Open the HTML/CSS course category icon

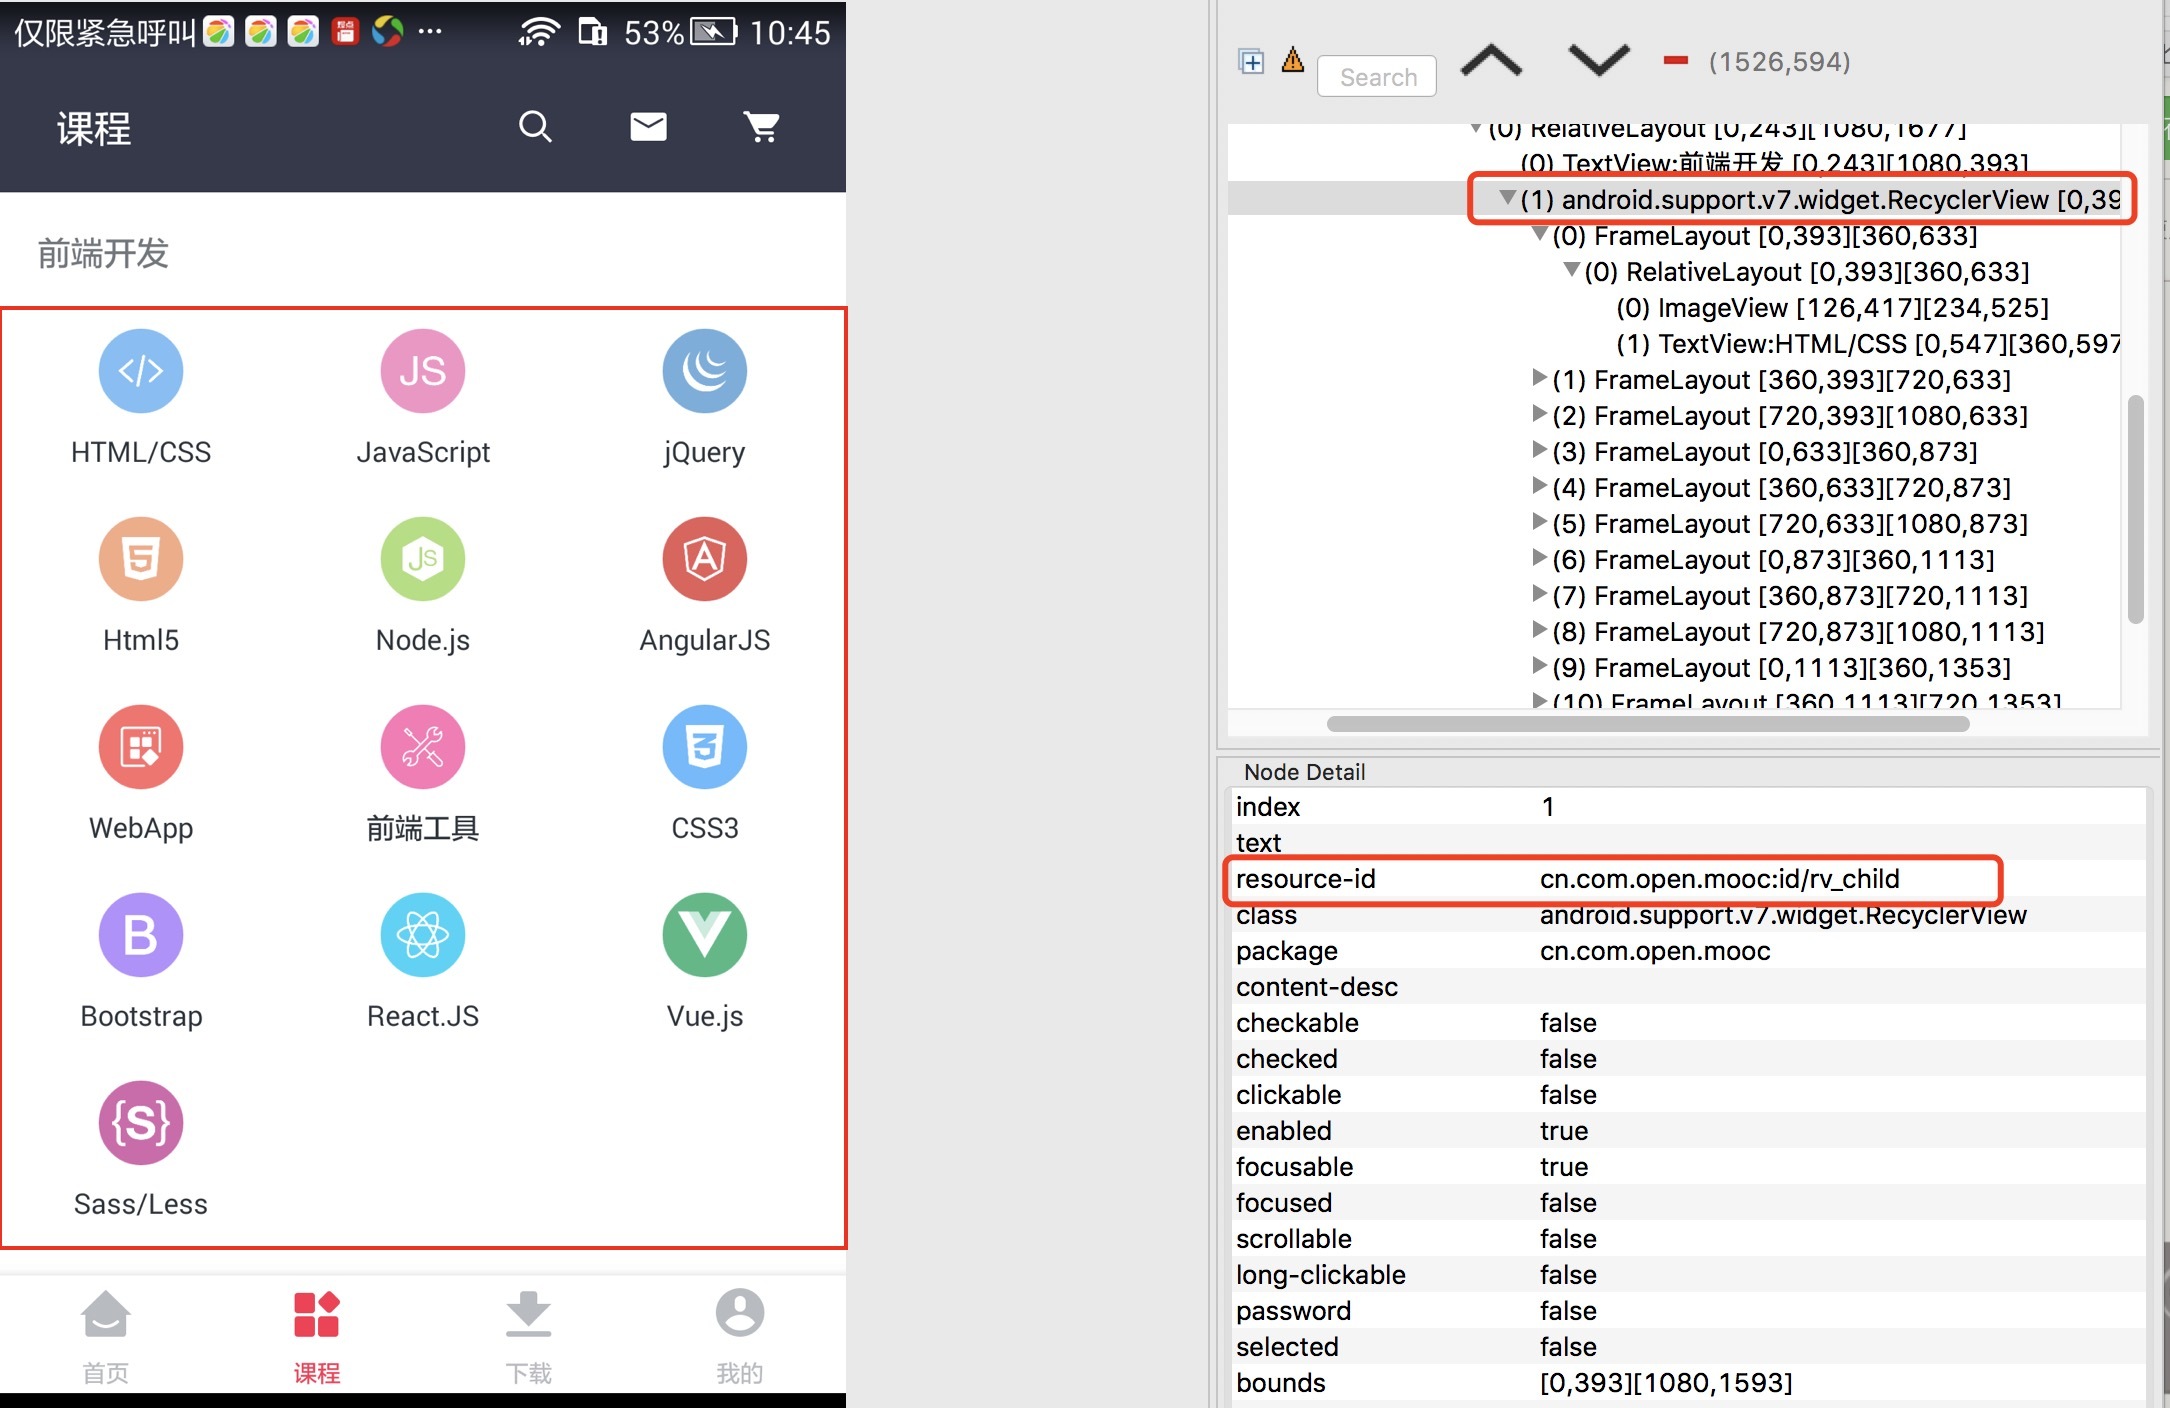click(x=141, y=371)
